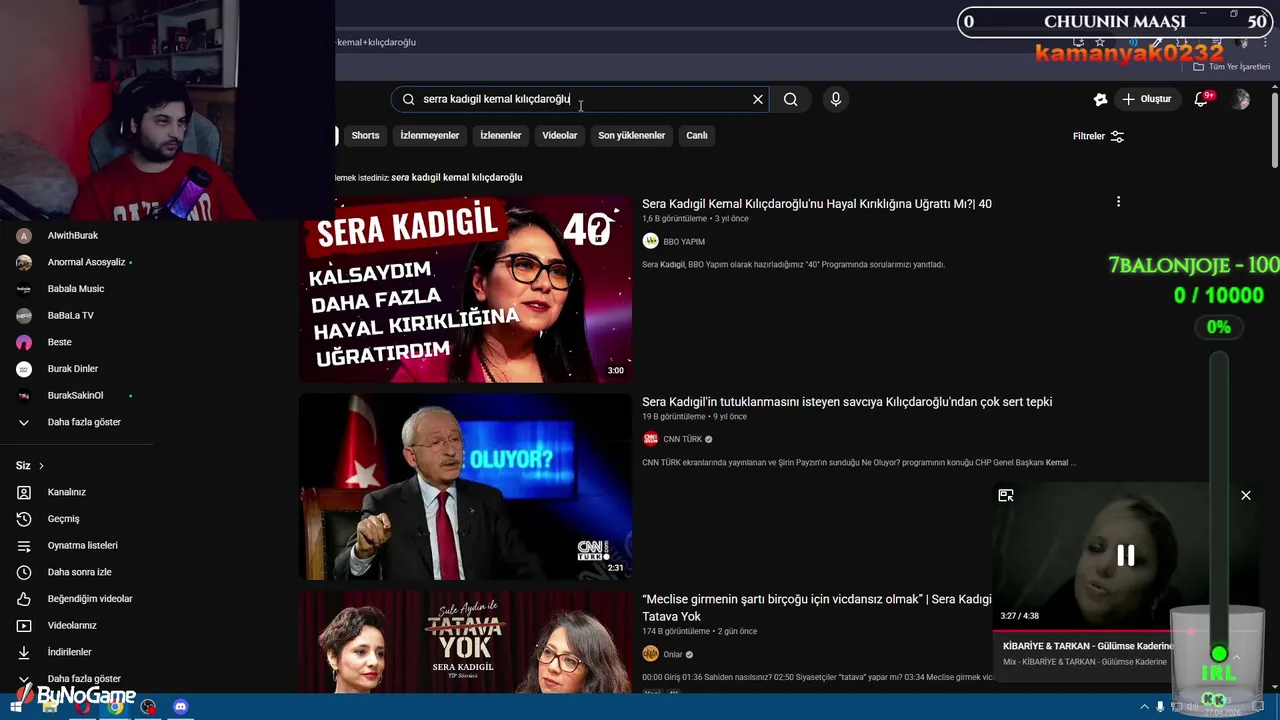Open video title 'Sera Kadıgil Kemal Kılıçdaroğlu'nu Hayal Kırıklığına'
Screen dimensions: 1280x720
tap(817, 204)
